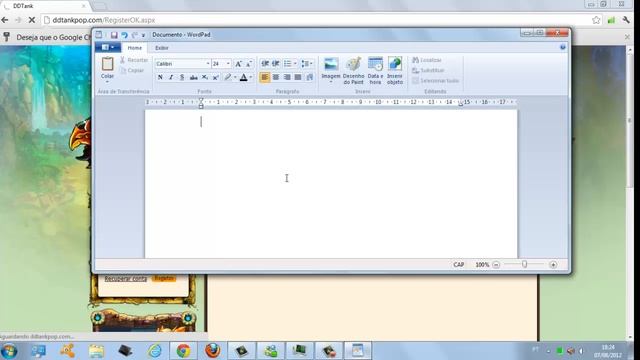Screen dimensions: 640x360
Task: Click orange Registrar button on webpage
Action: click(x=164, y=278)
